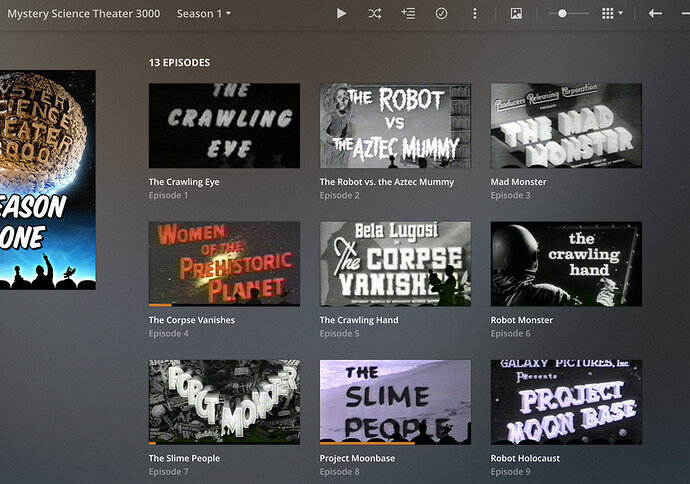Open the Robot Monster title card thumbnail
690x484 pixels.
click(224, 402)
